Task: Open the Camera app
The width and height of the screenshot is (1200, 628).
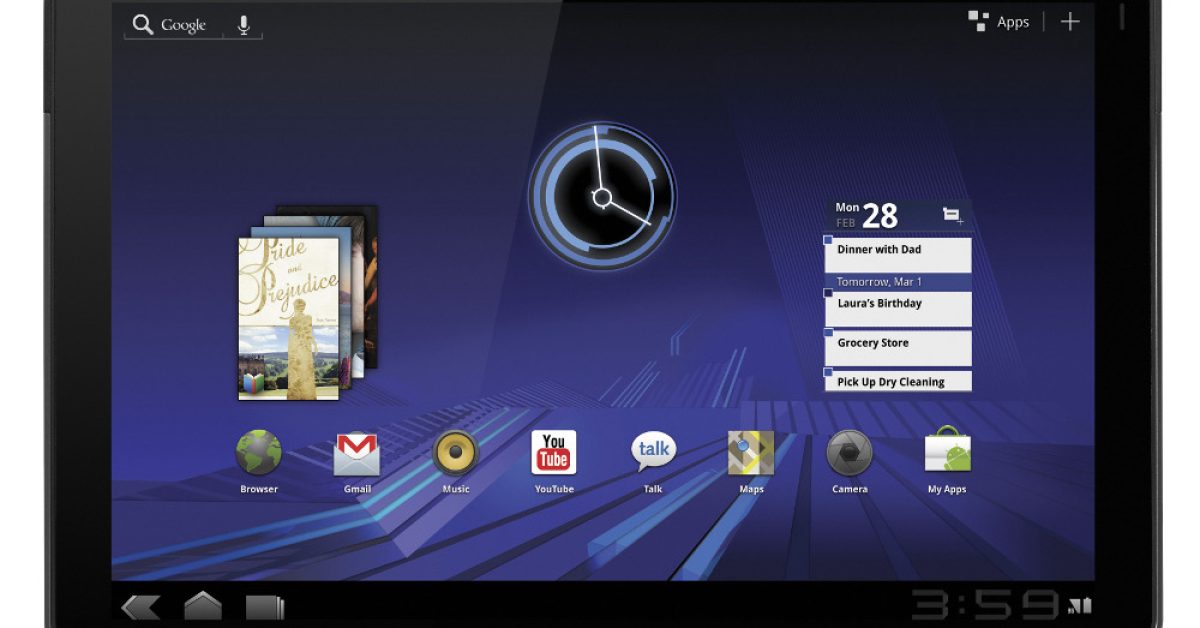Action: 849,454
